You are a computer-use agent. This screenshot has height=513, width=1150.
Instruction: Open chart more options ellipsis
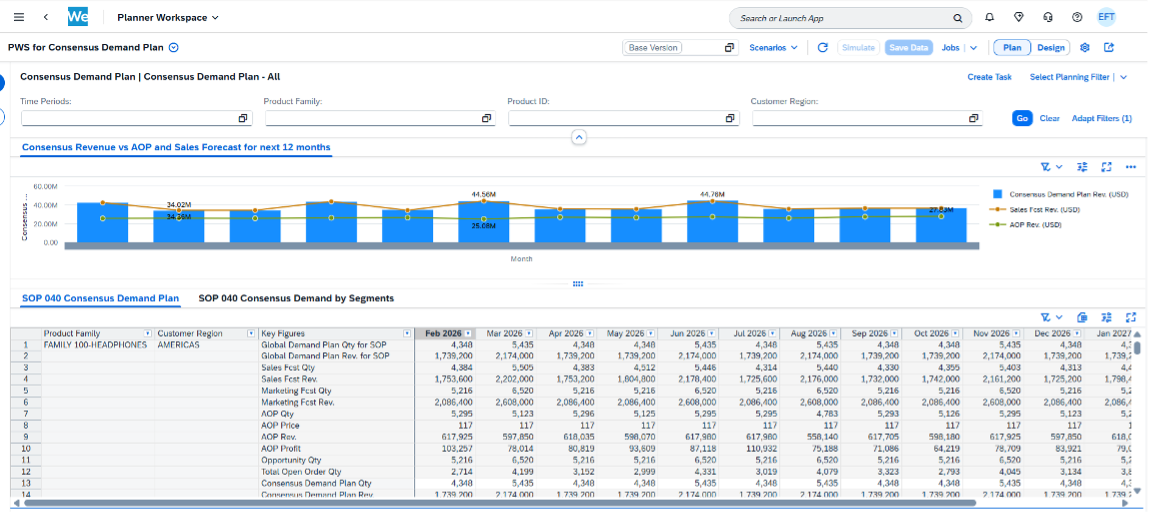1131,167
